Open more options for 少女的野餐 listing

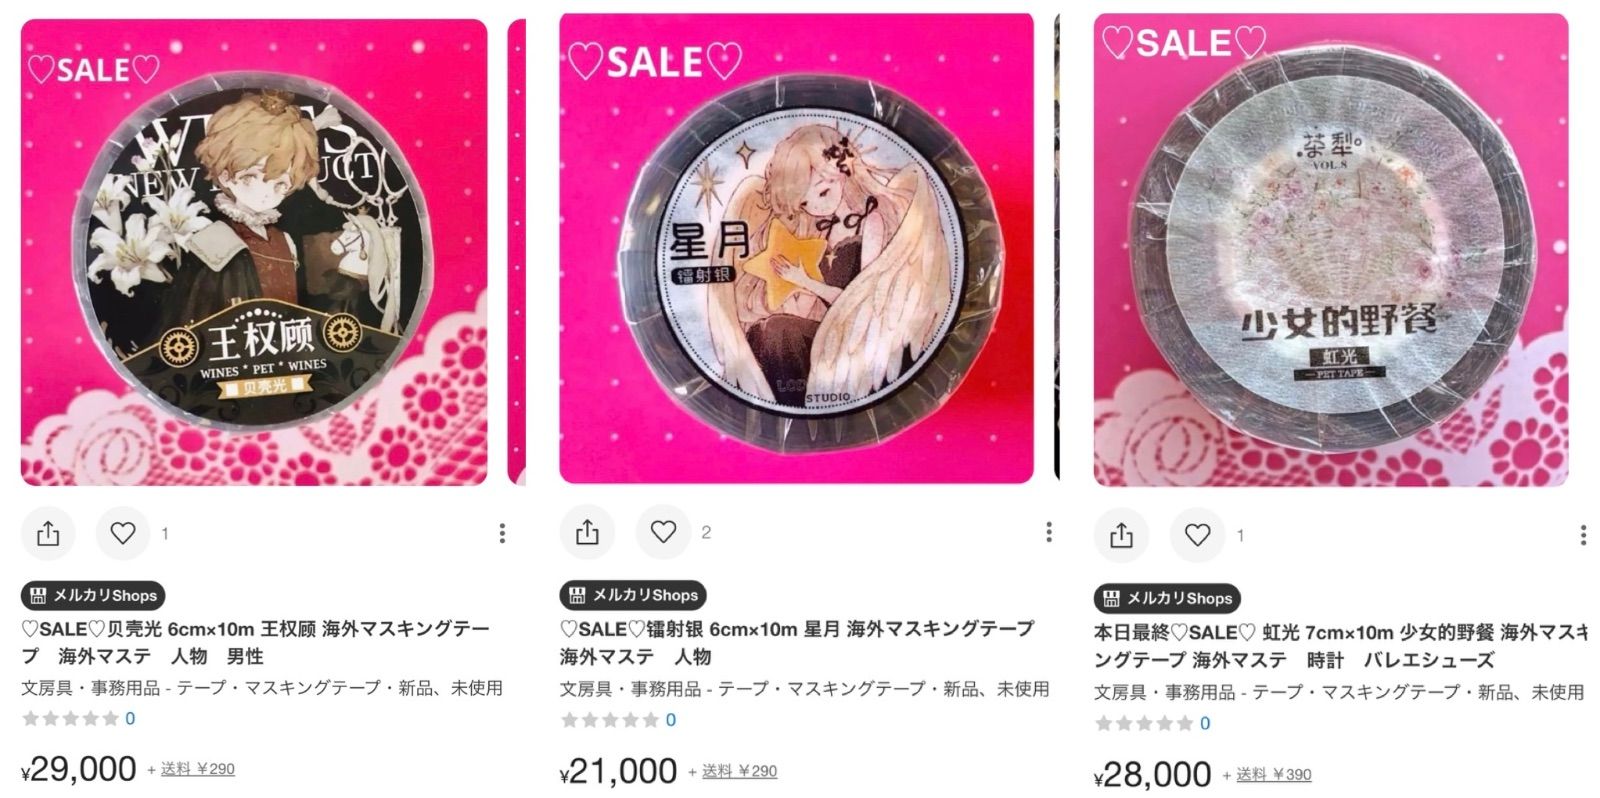[1583, 536]
